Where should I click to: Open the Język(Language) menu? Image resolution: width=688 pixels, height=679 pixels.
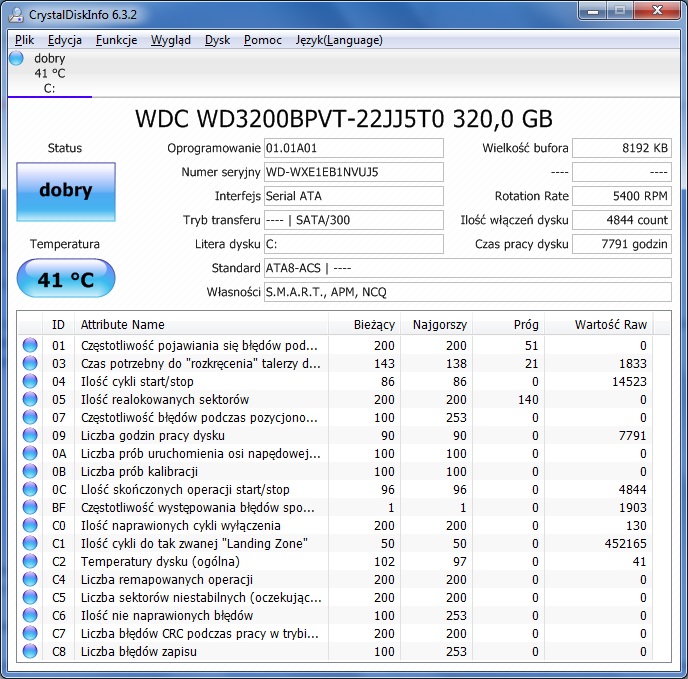click(339, 40)
